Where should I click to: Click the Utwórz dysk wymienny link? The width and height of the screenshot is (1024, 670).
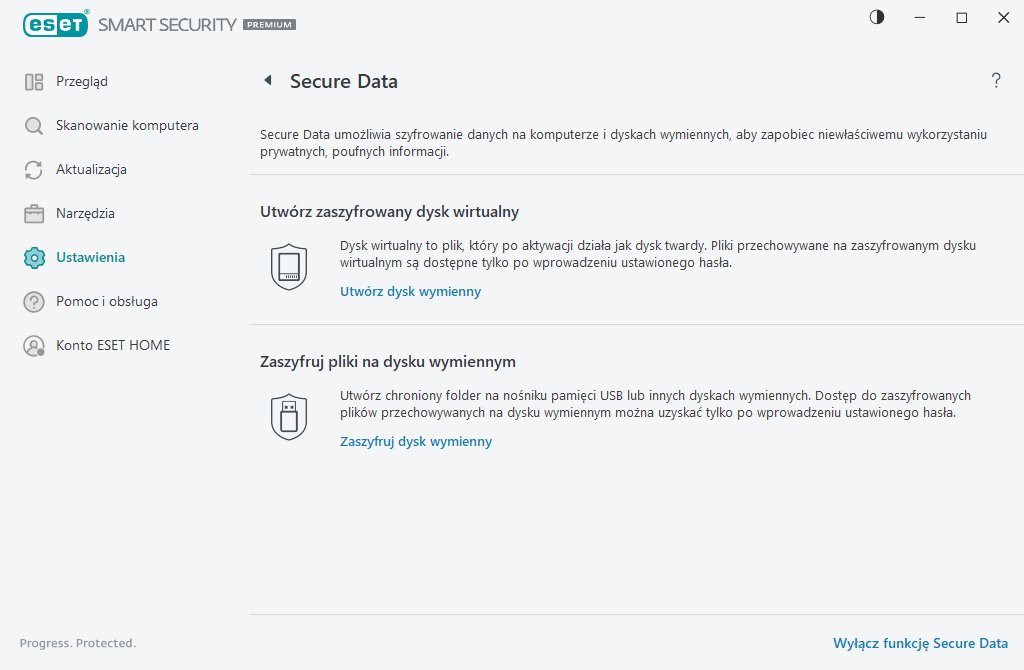coord(410,291)
